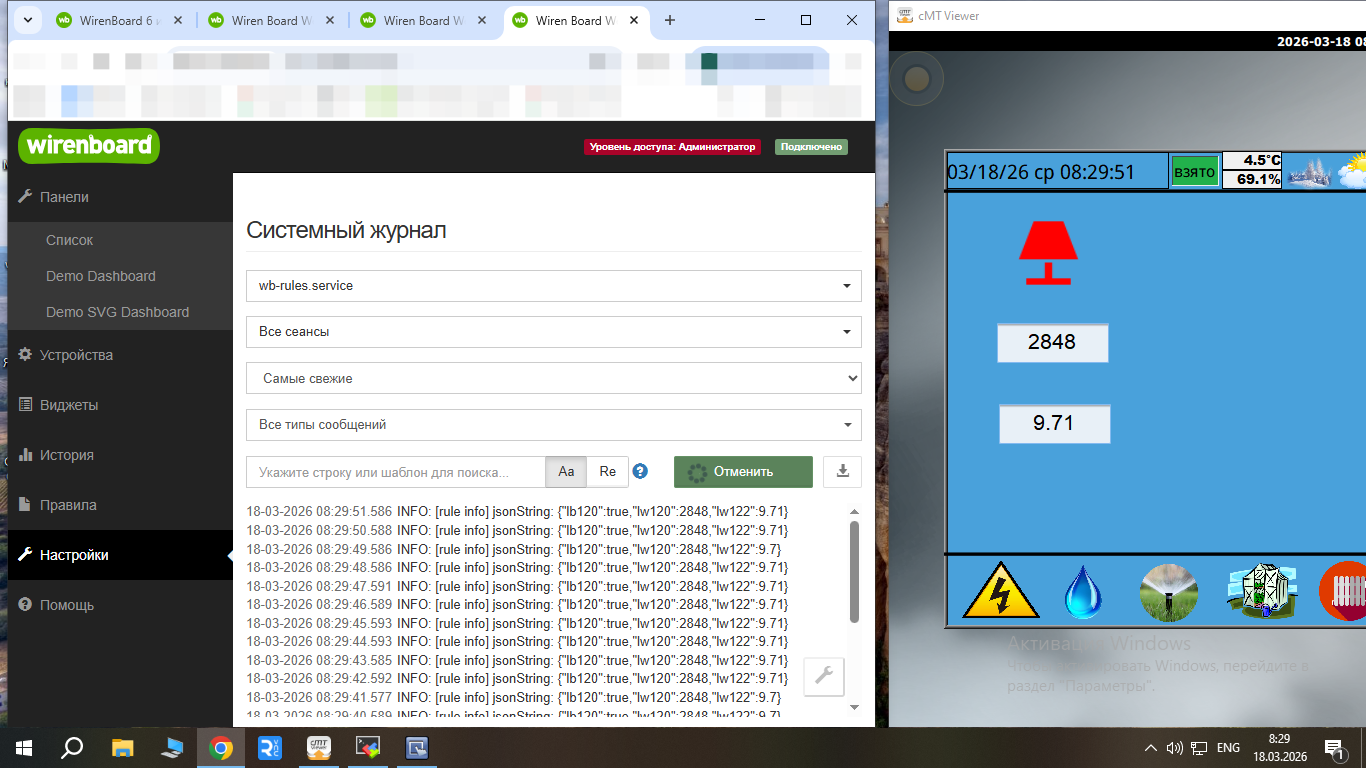Click the log list vertical scrollbar
Image resolution: width=1366 pixels, height=768 pixels.
click(x=854, y=570)
